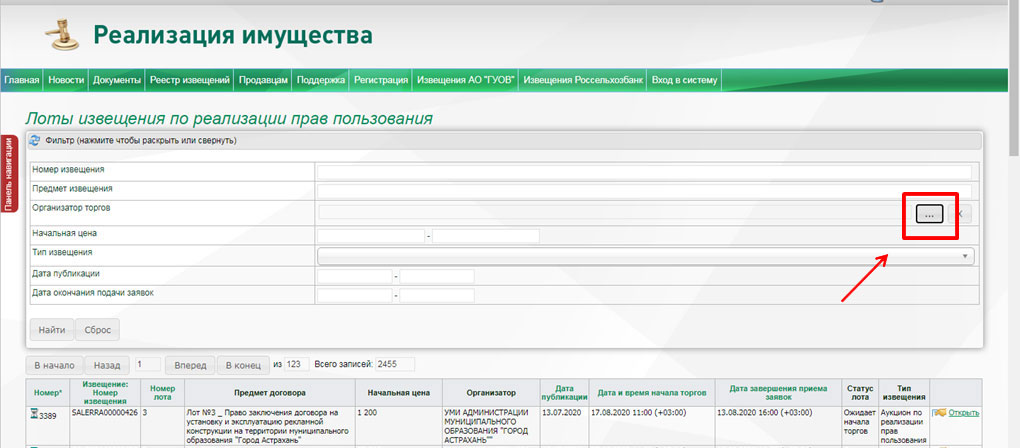The width and height of the screenshot is (1020, 448).
Task: Go to next page with Вперед
Action: pyautogui.click(x=189, y=365)
